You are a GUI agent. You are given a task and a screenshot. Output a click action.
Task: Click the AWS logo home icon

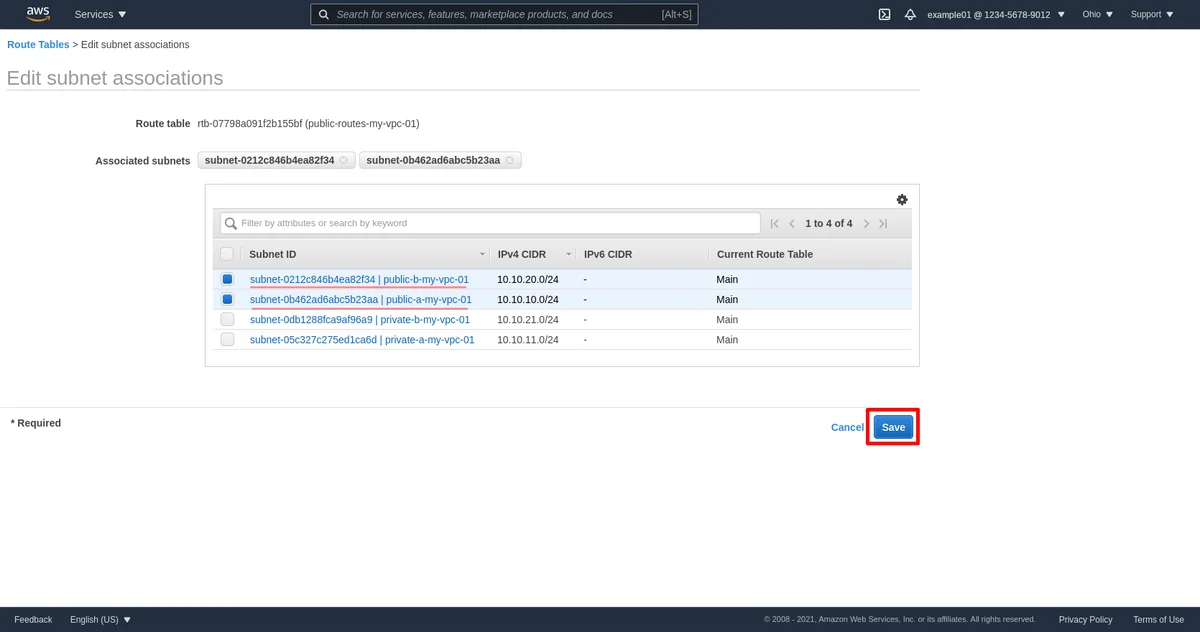[38, 14]
